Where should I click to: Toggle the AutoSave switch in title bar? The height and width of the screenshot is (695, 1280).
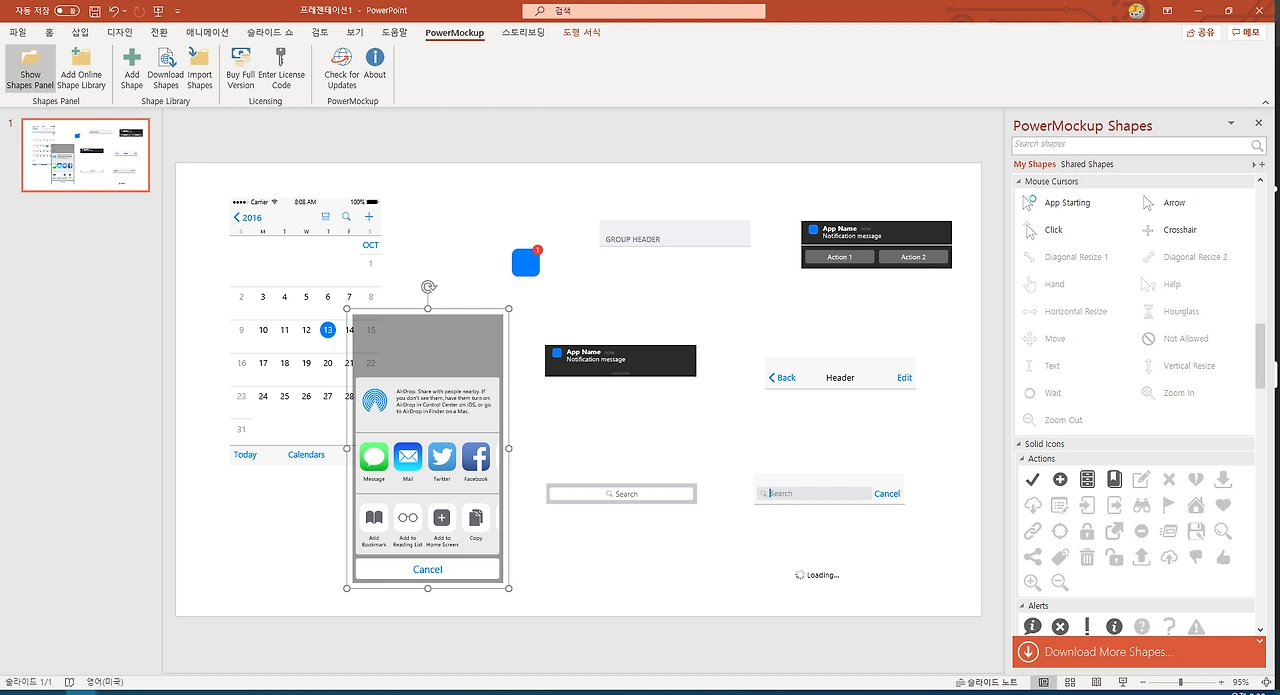point(67,11)
